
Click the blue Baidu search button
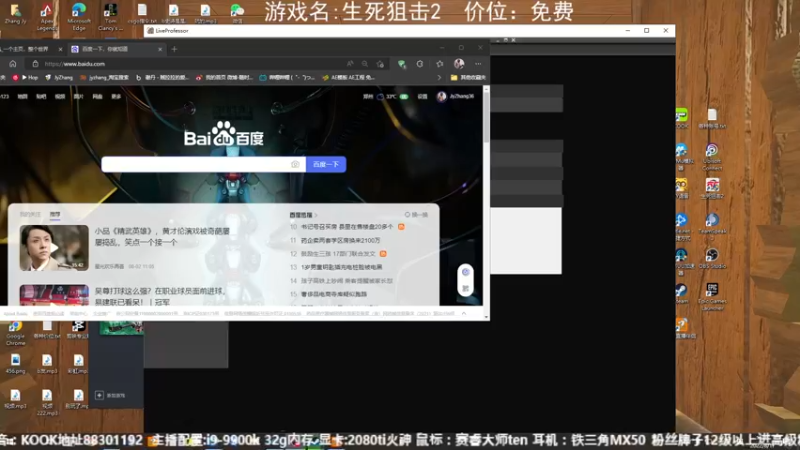click(x=326, y=164)
